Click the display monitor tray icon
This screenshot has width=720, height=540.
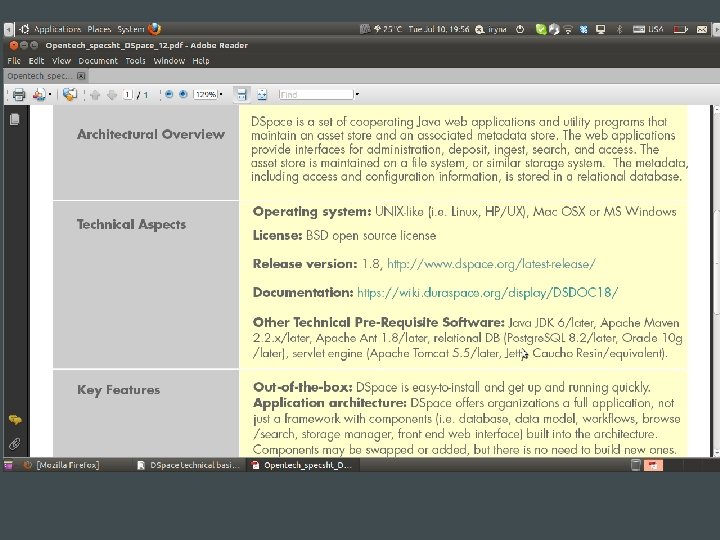600,29
